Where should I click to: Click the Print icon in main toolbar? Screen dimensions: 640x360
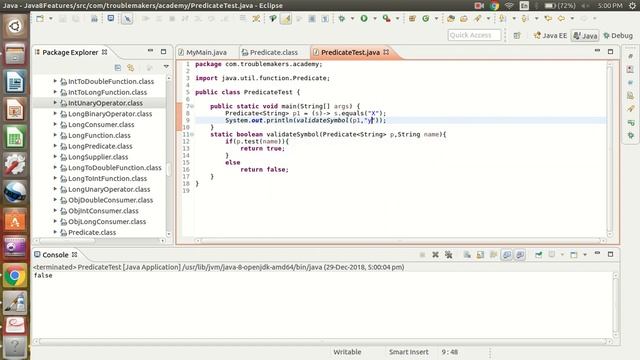pyautogui.click(x=94, y=19)
